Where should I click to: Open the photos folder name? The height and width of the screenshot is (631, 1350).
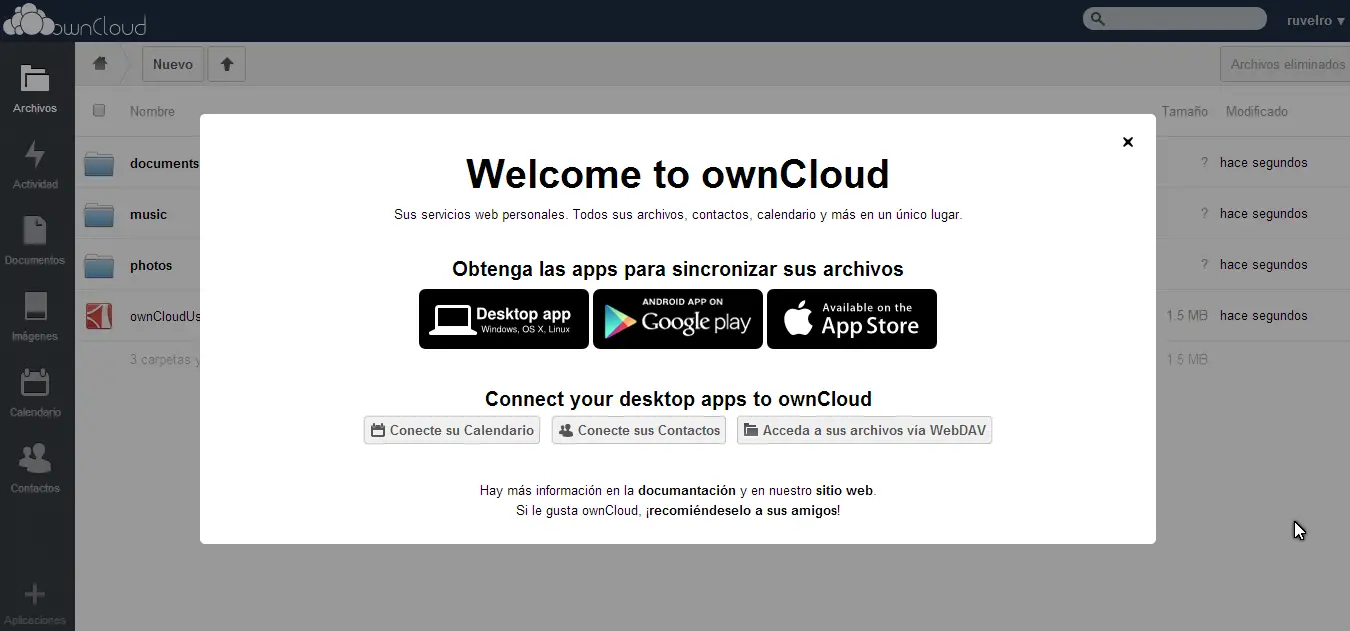151,265
